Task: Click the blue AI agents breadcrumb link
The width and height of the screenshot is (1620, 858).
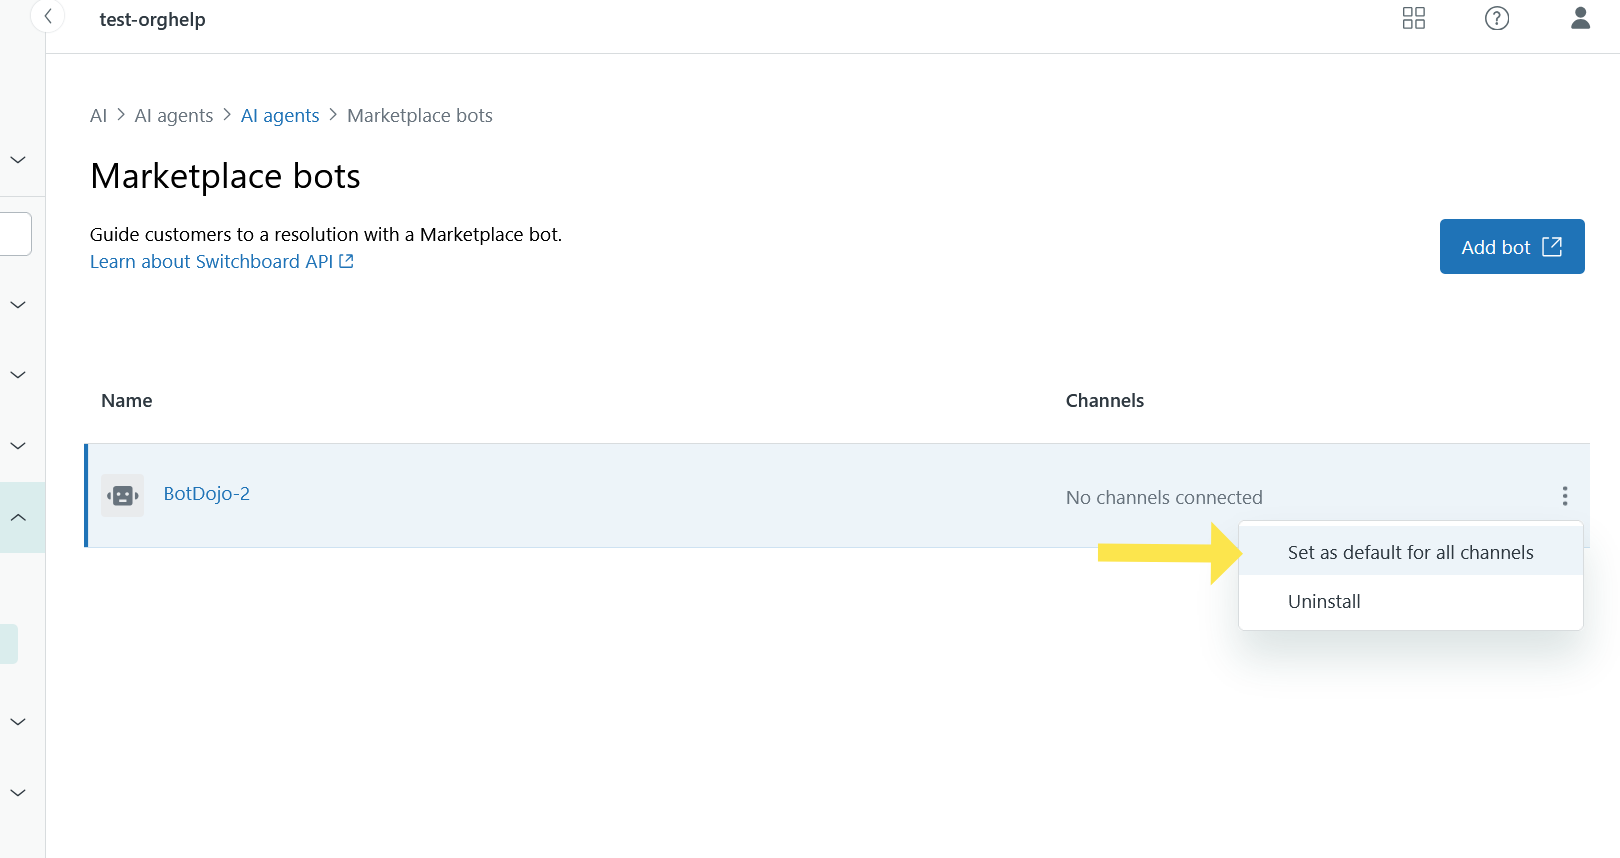Action: (x=280, y=116)
